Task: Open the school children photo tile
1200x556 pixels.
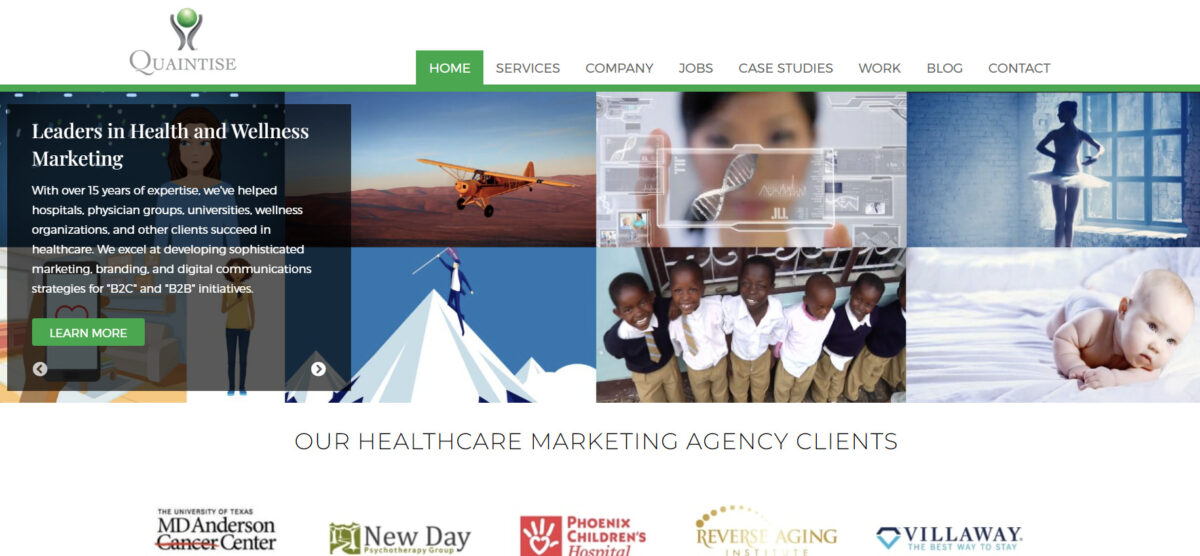Action: tap(751, 325)
